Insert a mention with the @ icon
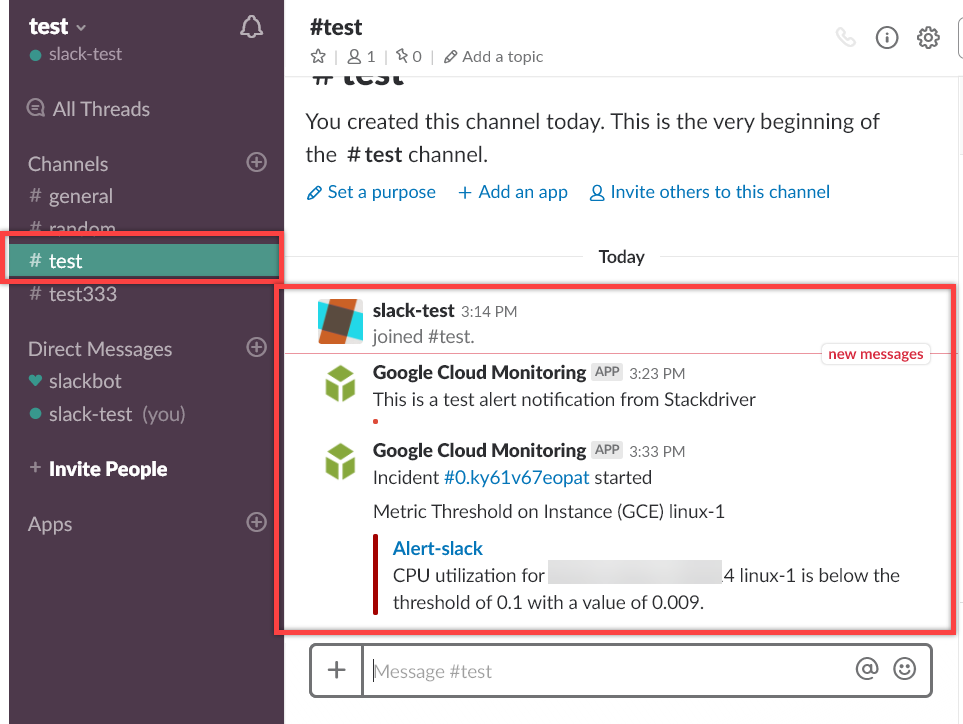963x724 pixels. (867, 668)
